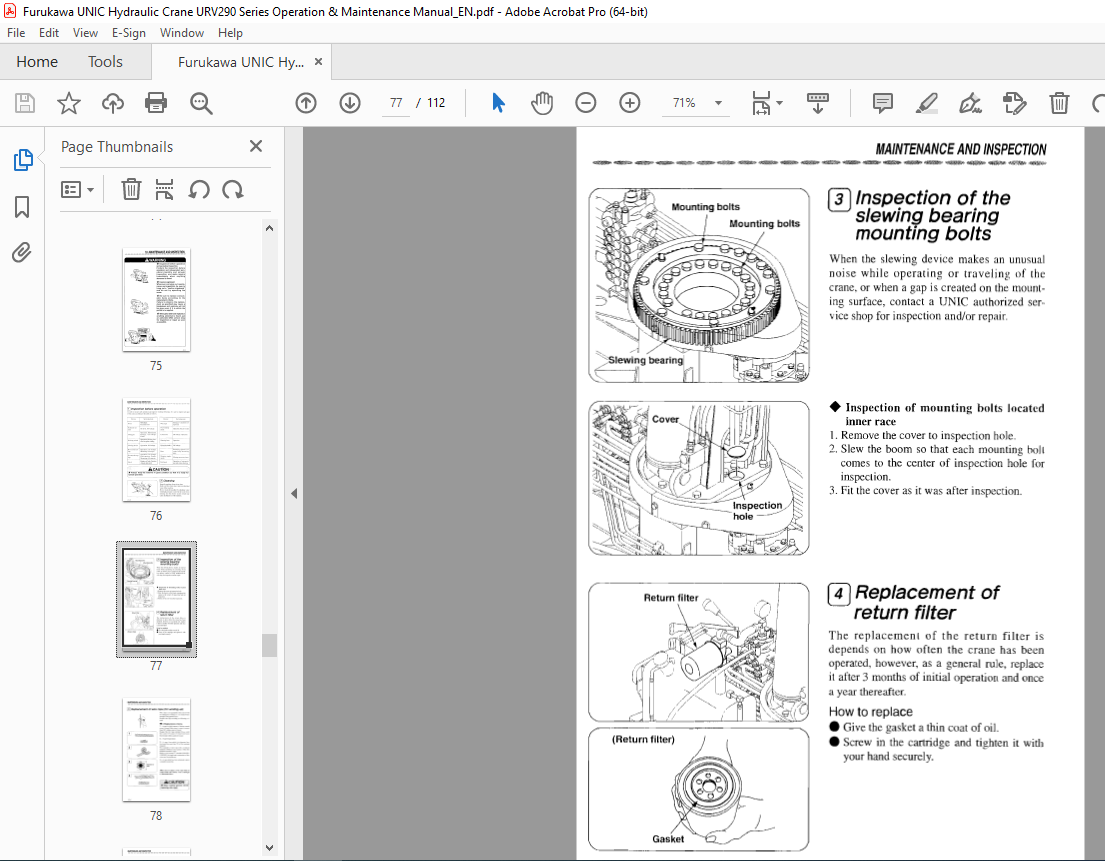Rotate the page counterclockwise
The width and height of the screenshot is (1105, 861).
point(199,190)
